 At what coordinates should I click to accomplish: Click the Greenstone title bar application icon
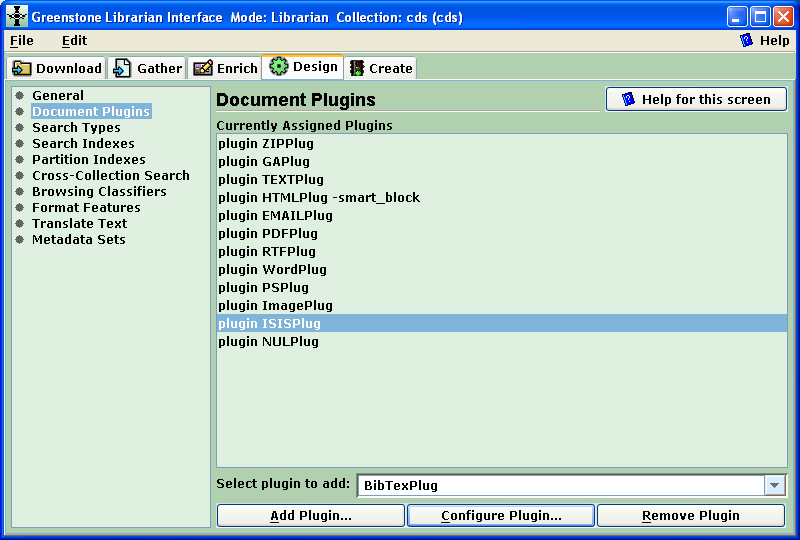(17, 17)
